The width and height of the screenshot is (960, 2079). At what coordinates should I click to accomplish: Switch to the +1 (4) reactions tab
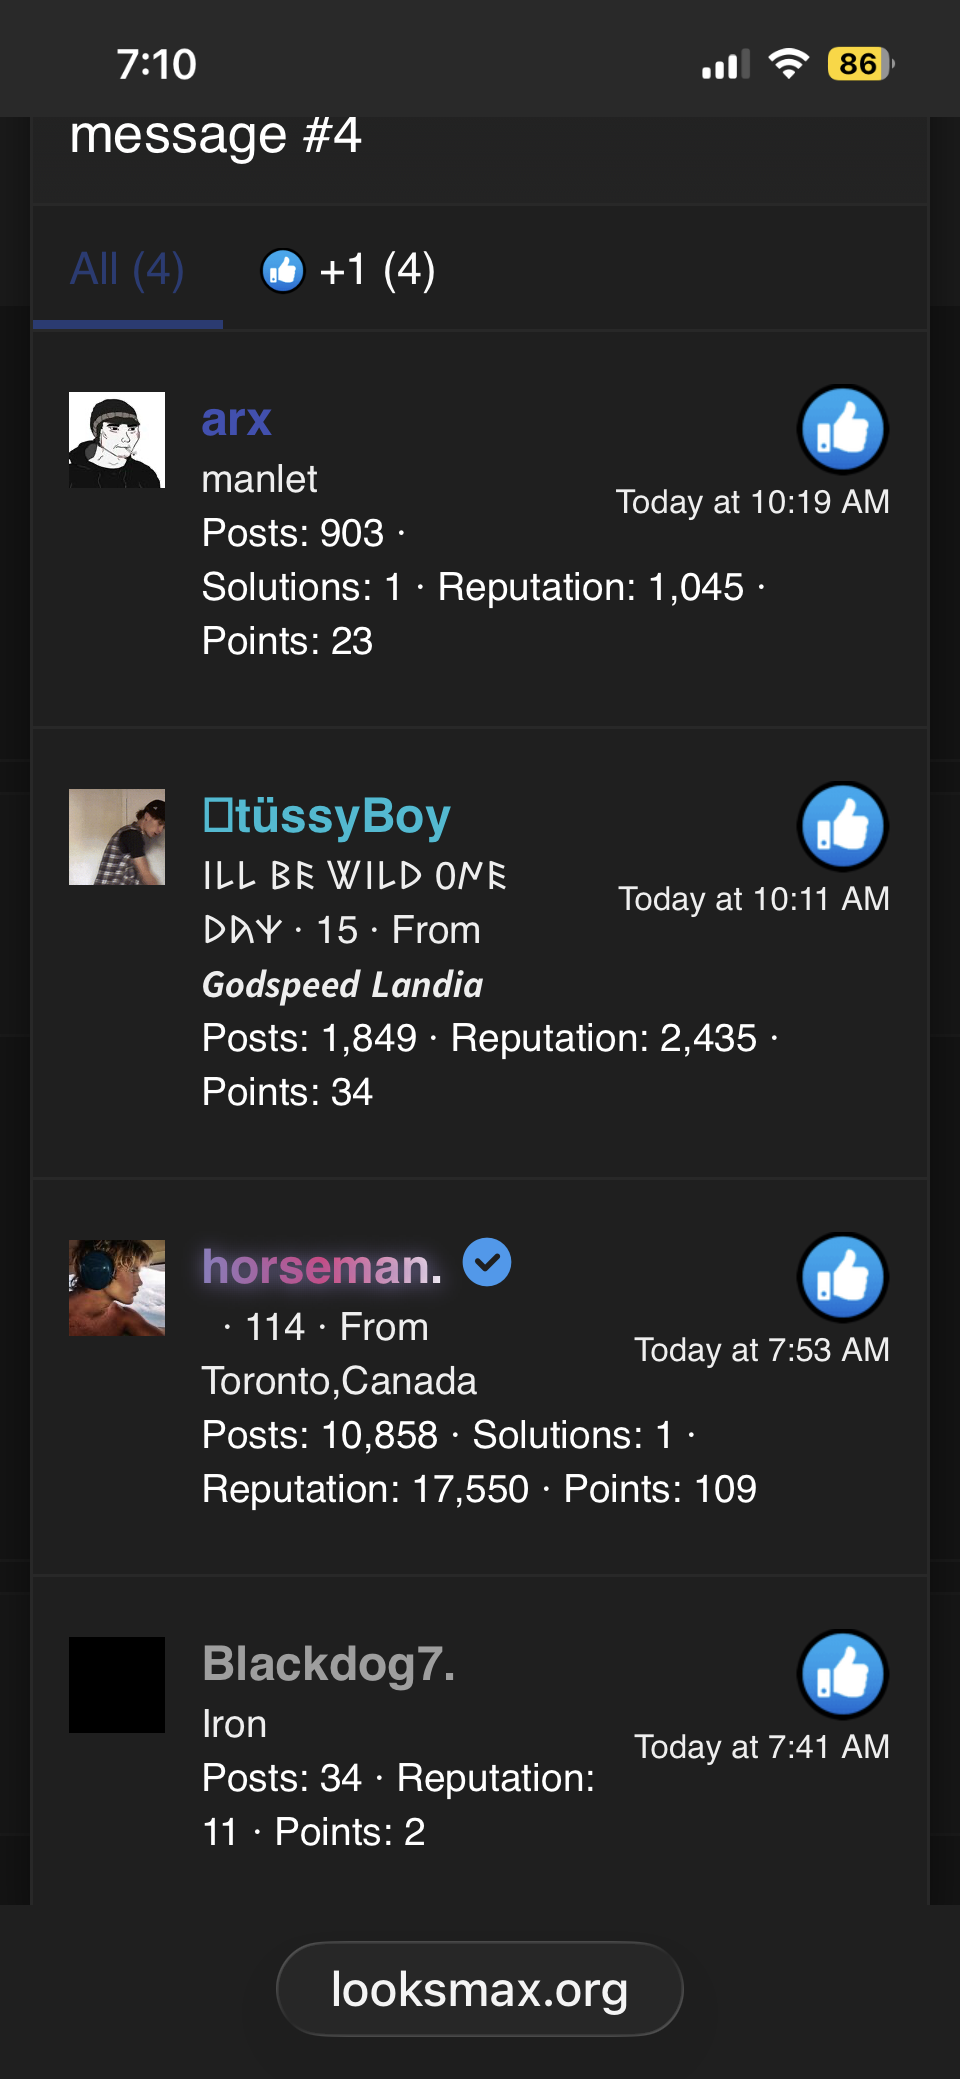348,270
